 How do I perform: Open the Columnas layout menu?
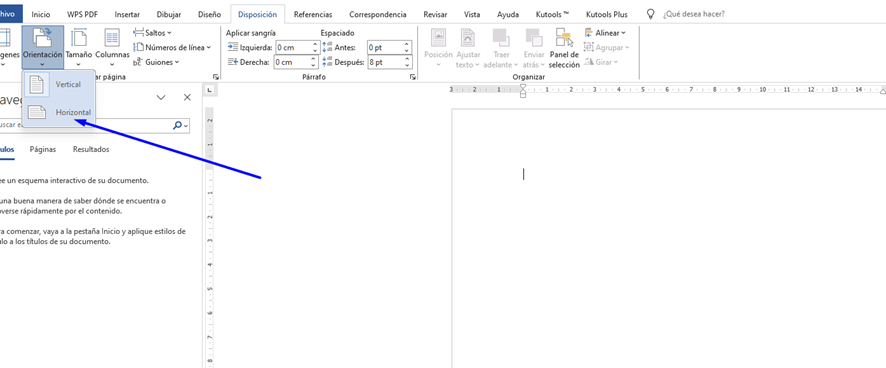(x=112, y=47)
